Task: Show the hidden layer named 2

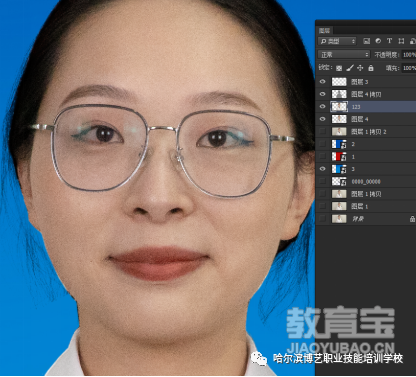Action: click(x=322, y=144)
